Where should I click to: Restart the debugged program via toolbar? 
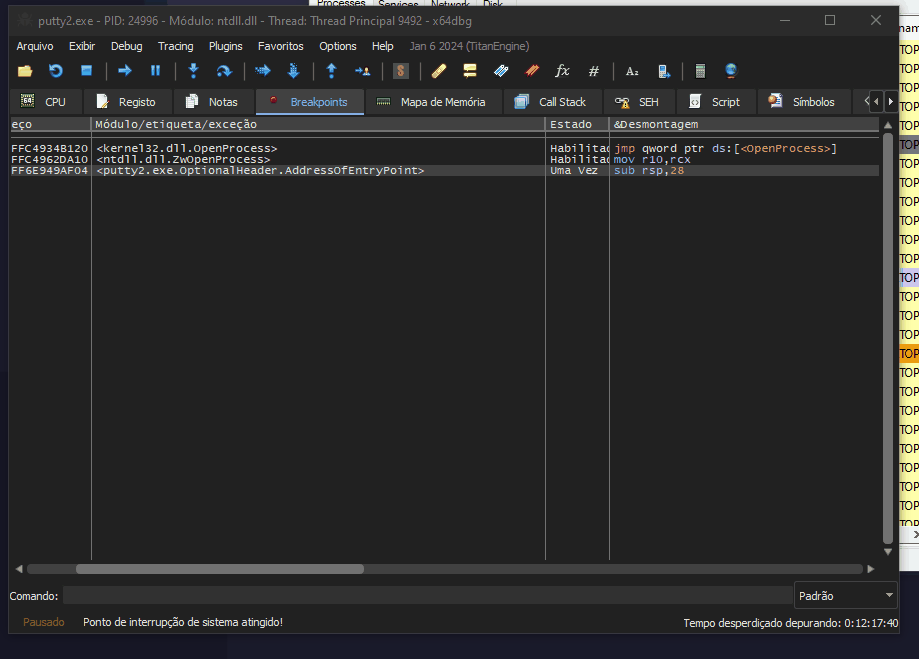[56, 71]
